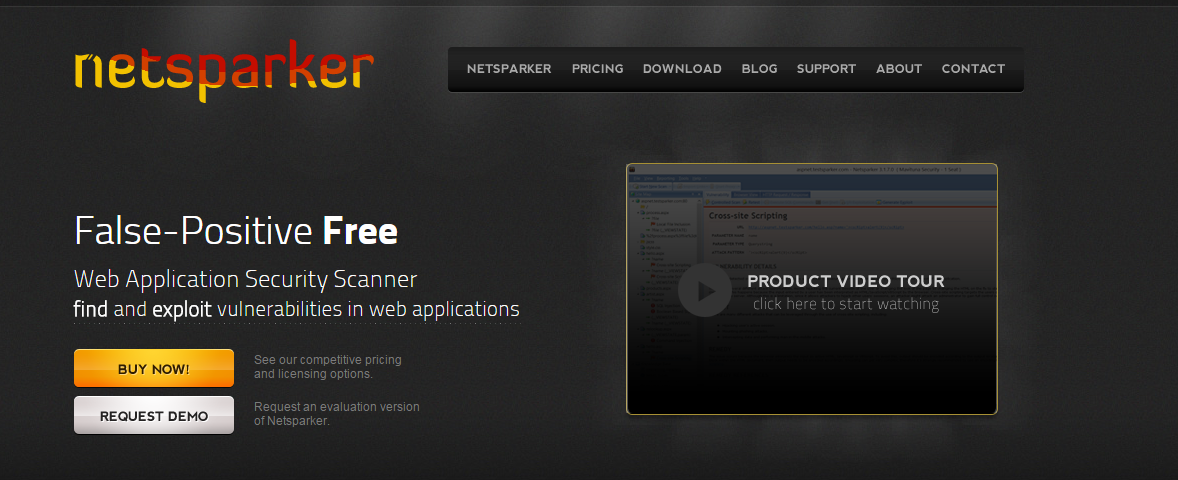Viewport: 1178px width, 480px height.
Task: Click the PRODUCT VIDEO TOUR title
Action: tap(845, 282)
